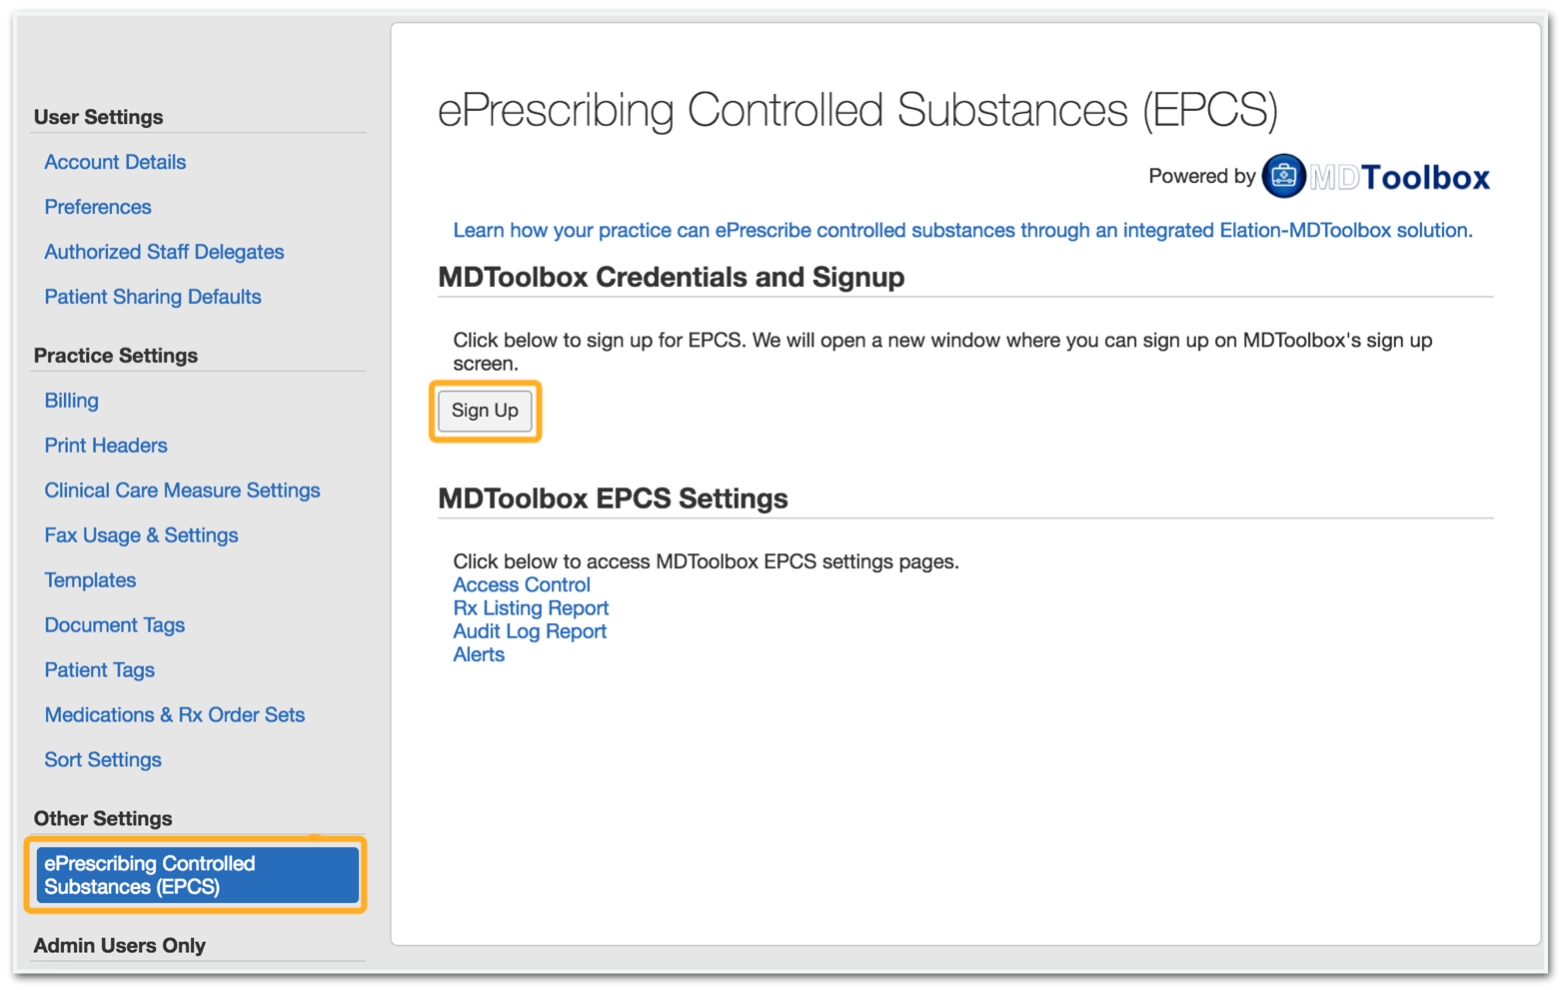Click the Sign Up button
The width and height of the screenshot is (1564, 990).
point(485,411)
